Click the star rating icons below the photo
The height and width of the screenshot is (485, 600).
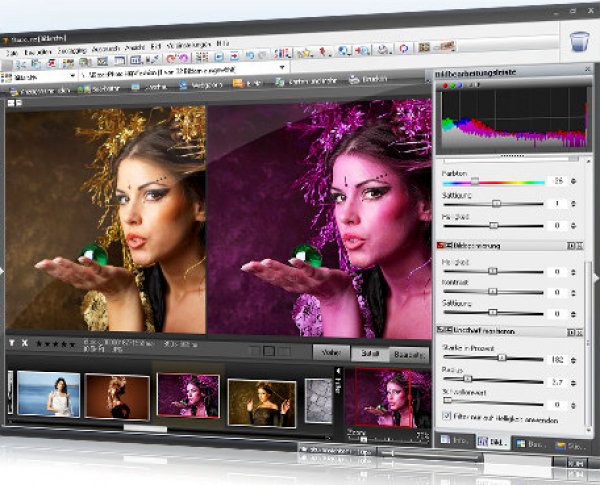(56, 344)
